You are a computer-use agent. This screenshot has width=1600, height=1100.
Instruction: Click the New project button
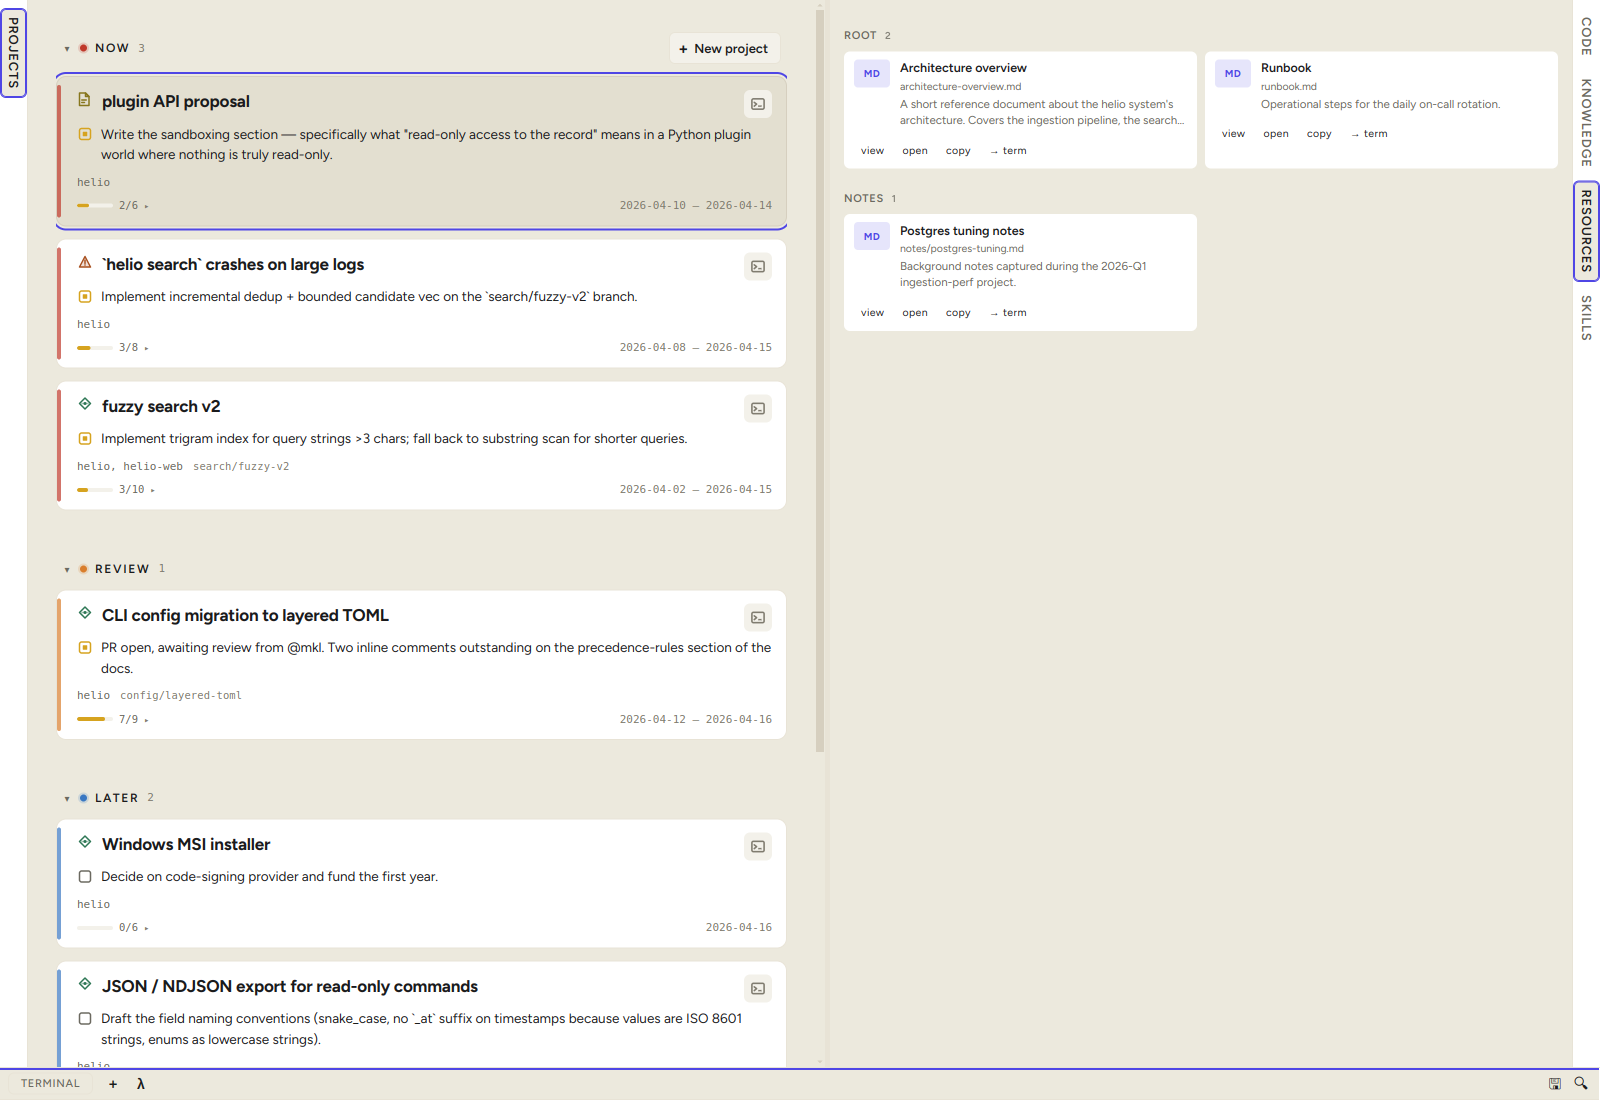tap(724, 49)
